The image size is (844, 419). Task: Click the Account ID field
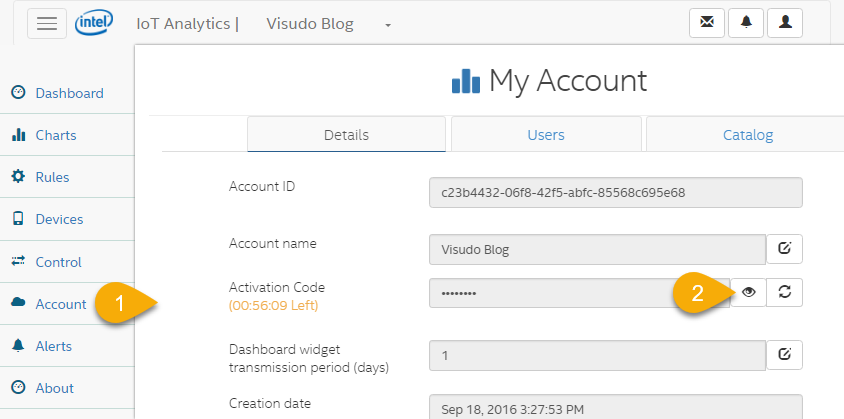pos(615,192)
